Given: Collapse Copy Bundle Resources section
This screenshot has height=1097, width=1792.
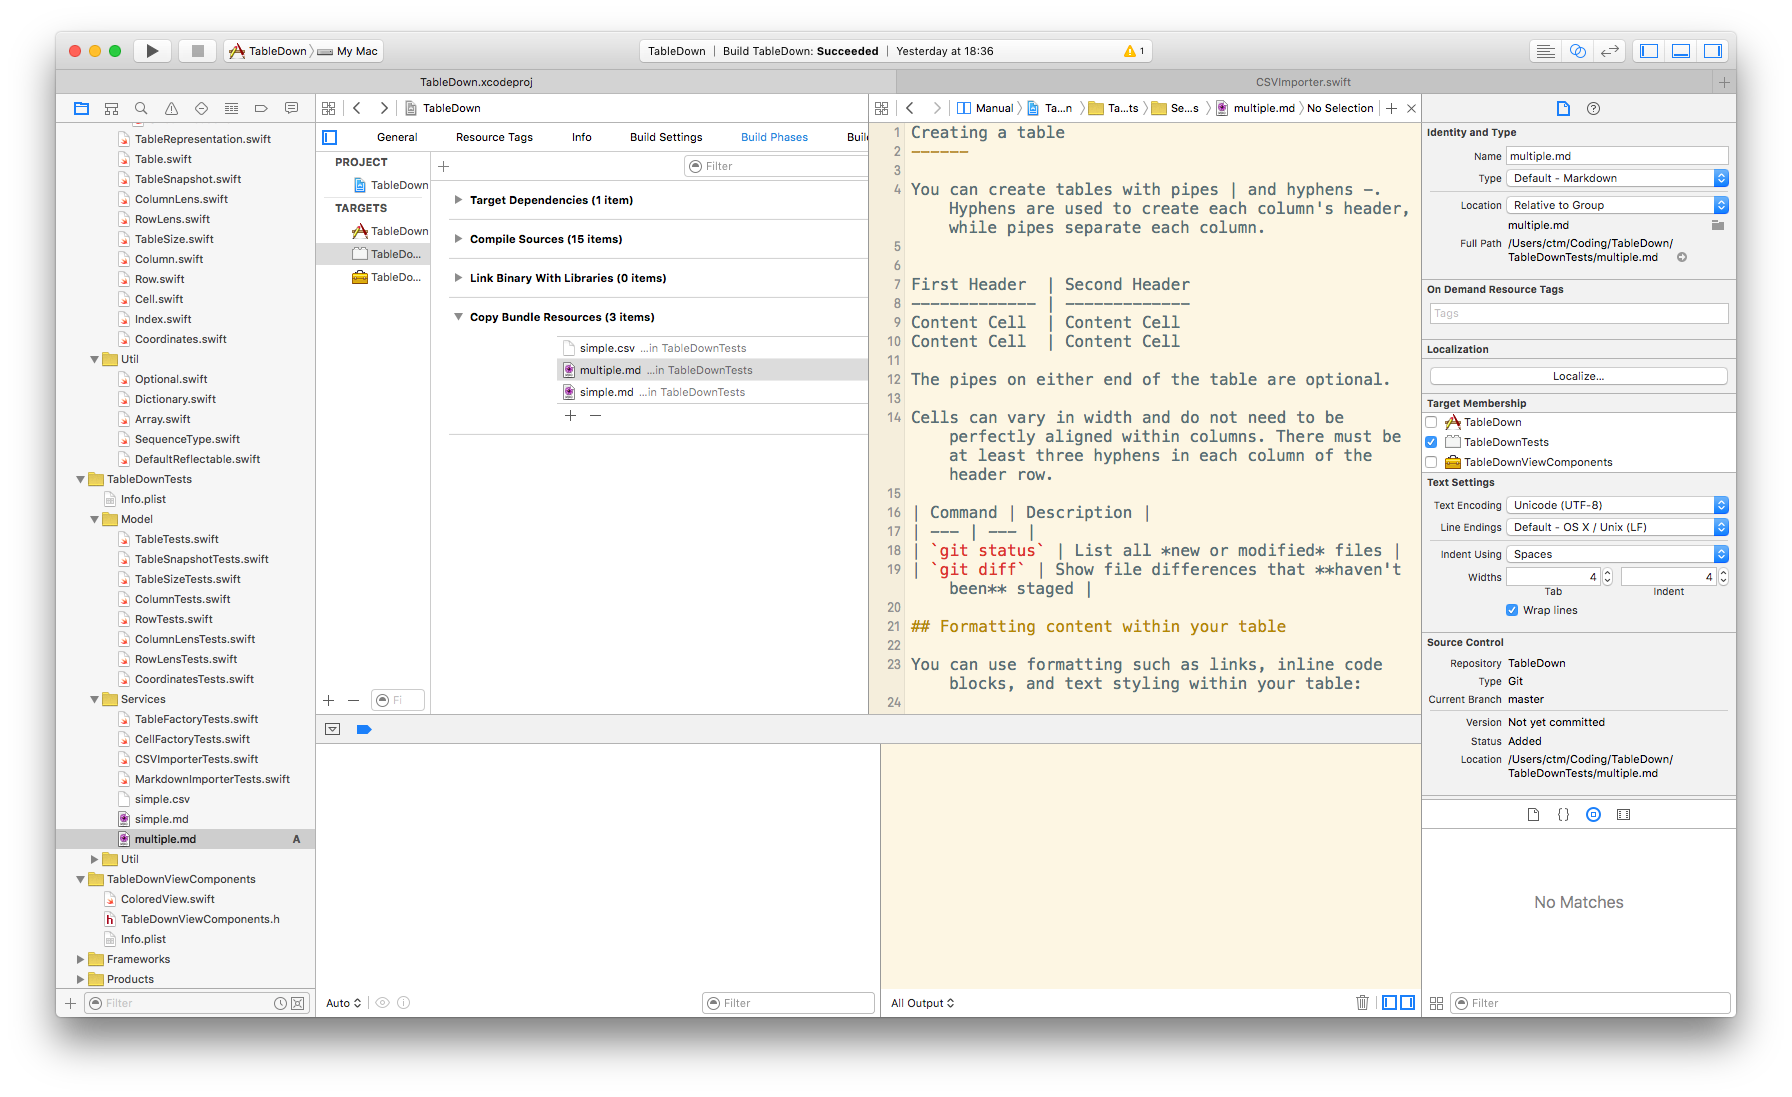Looking at the screenshot, I should click(458, 317).
